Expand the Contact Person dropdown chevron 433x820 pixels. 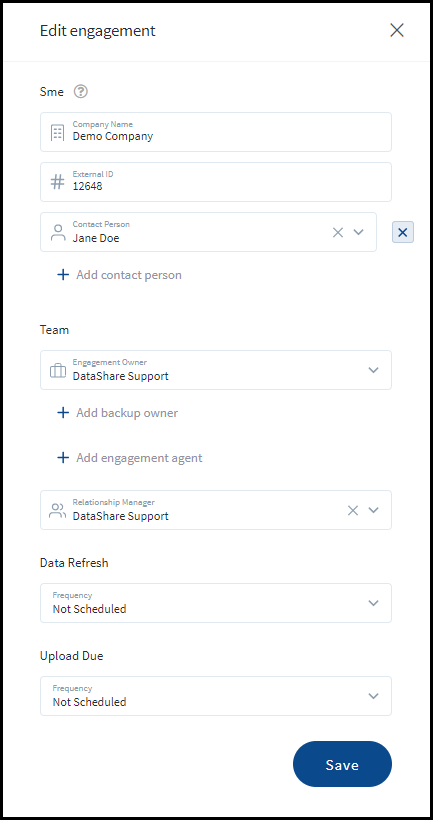pos(358,232)
